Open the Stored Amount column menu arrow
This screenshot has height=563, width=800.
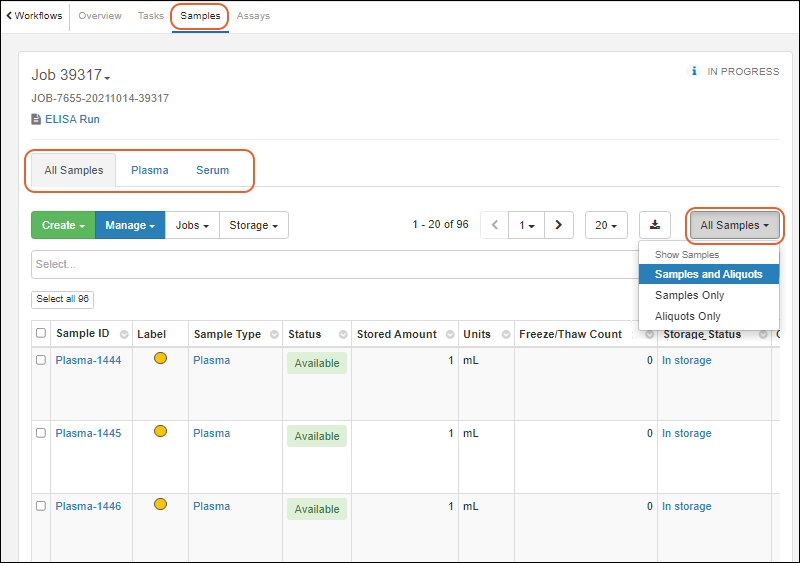pyautogui.click(x=448, y=335)
